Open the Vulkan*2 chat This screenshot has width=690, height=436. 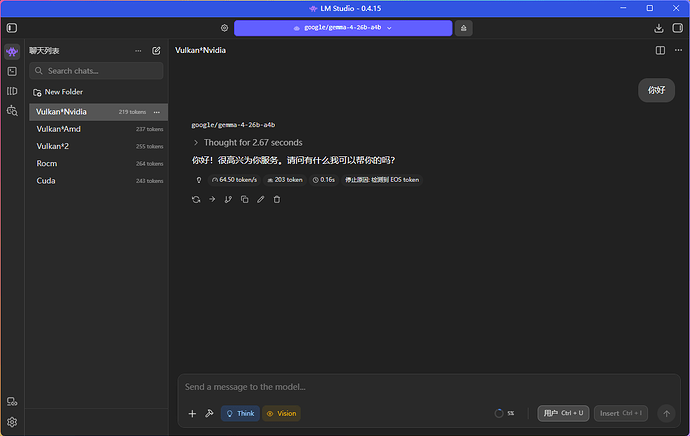(98, 146)
